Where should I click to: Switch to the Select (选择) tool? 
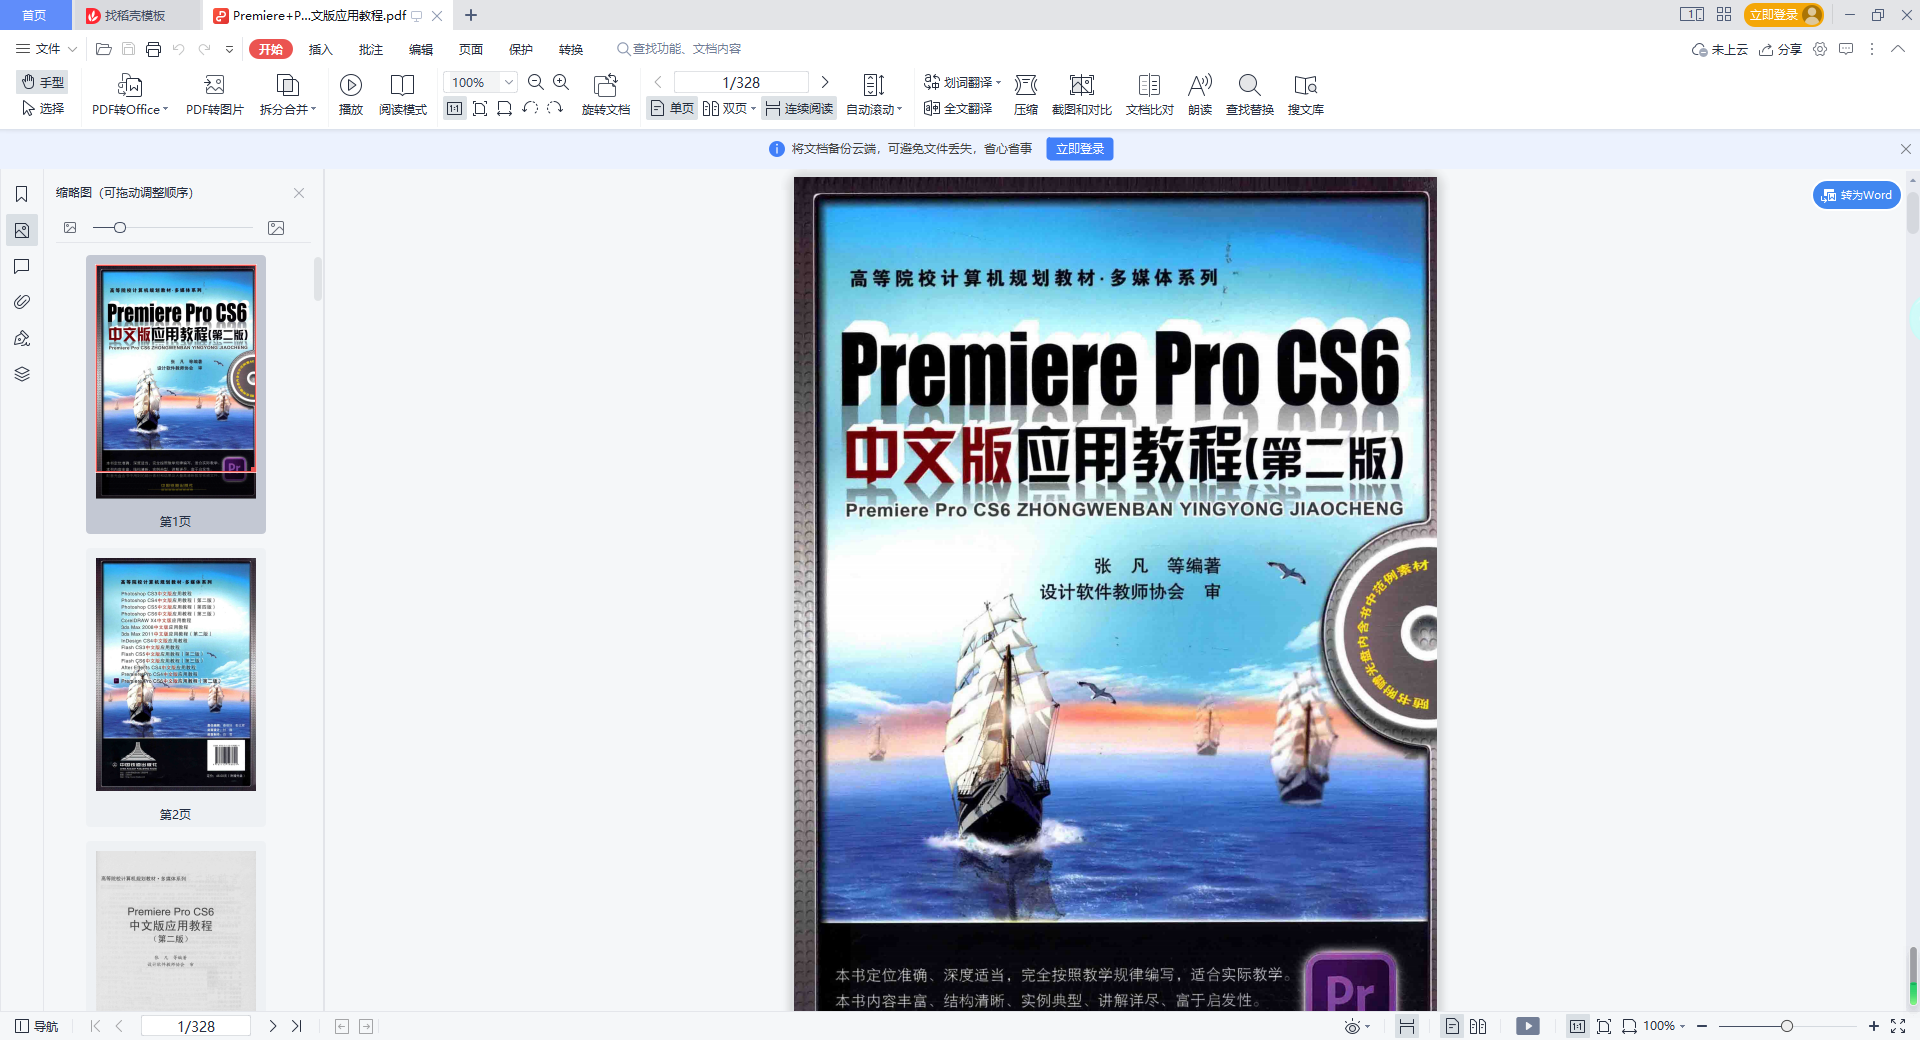pyautogui.click(x=42, y=108)
